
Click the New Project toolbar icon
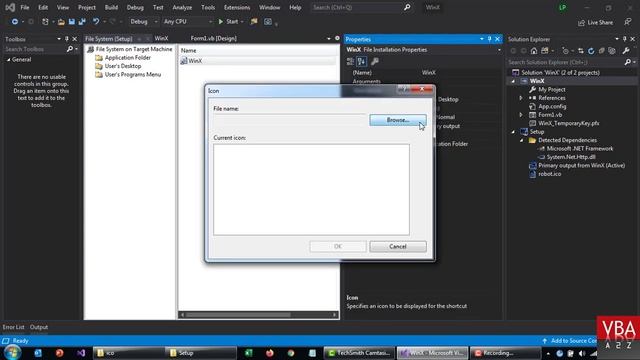[45, 22]
